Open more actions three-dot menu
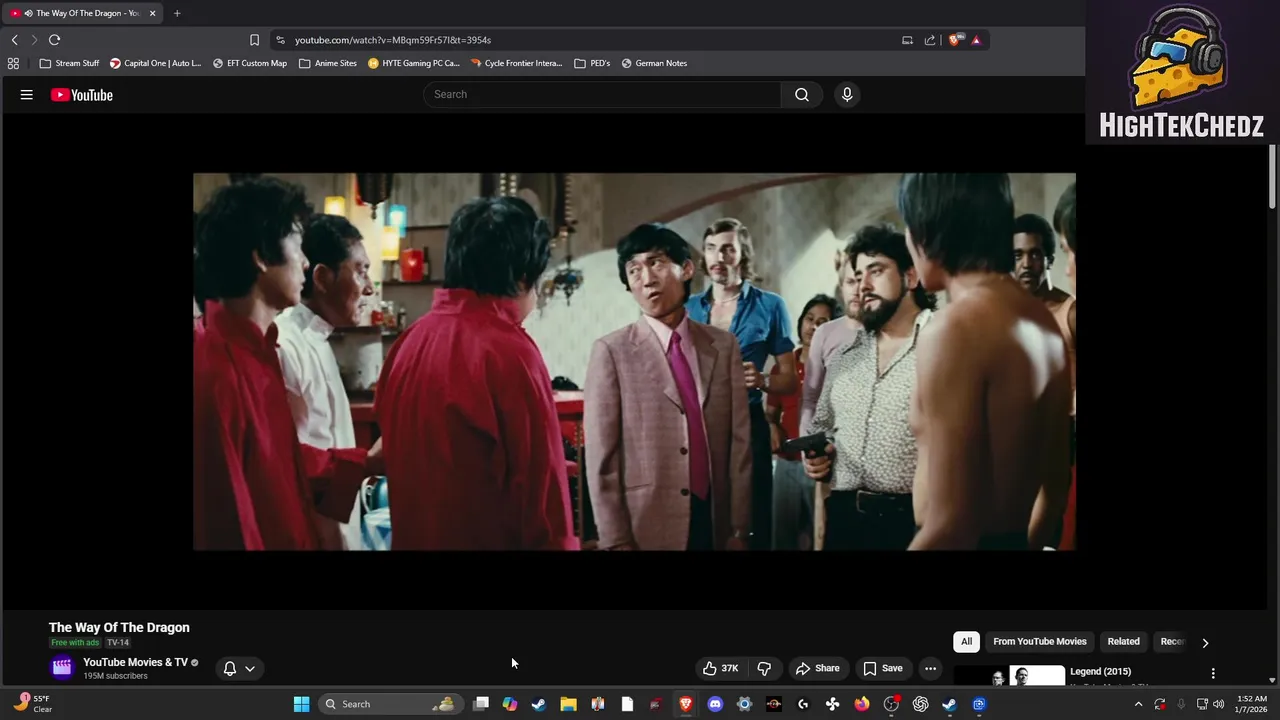 pyautogui.click(x=930, y=668)
